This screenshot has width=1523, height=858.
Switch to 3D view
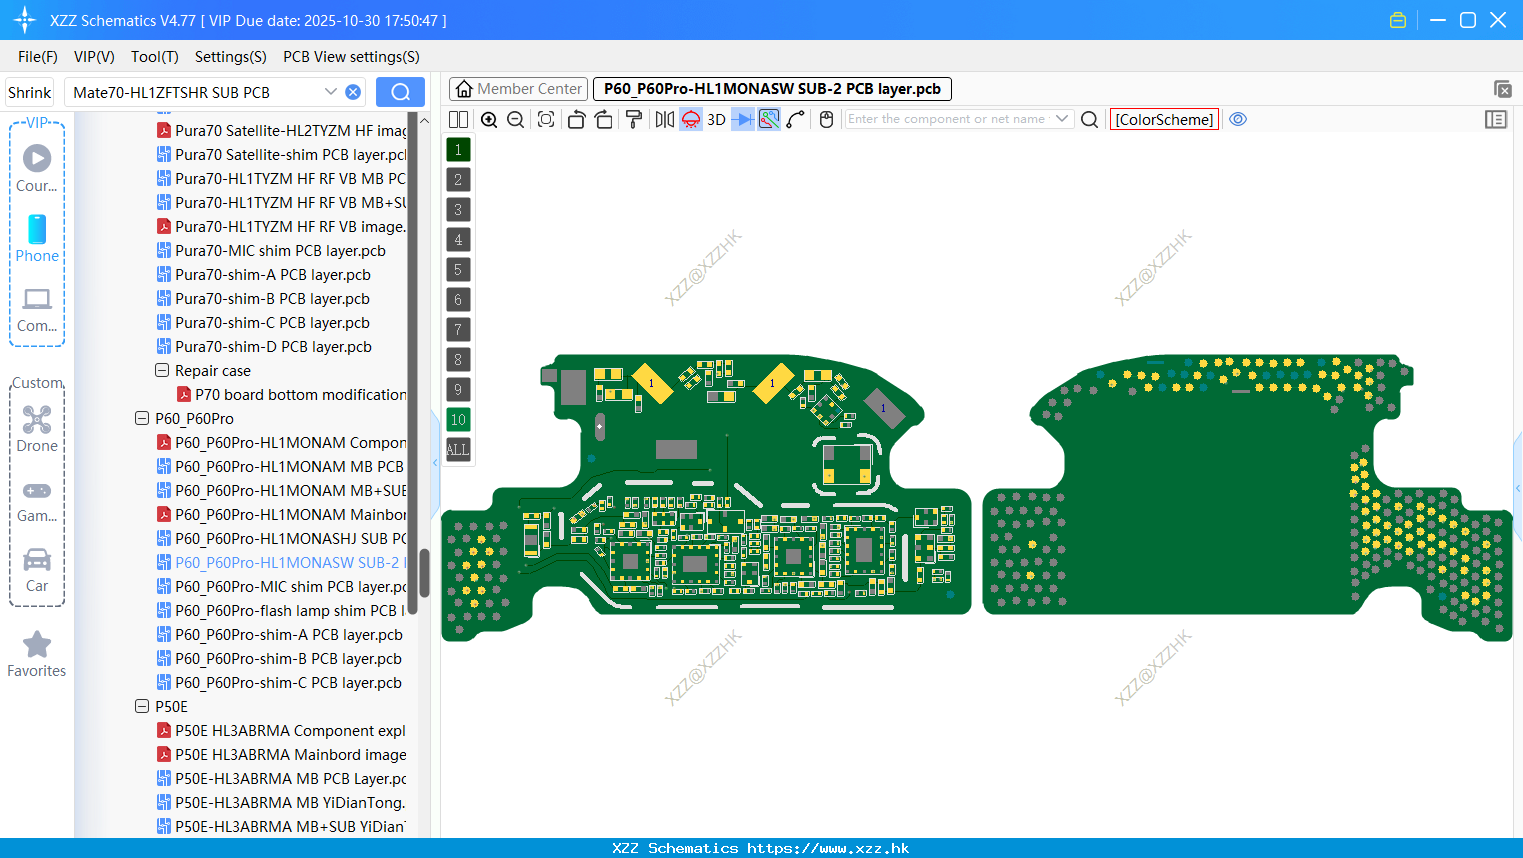716,119
